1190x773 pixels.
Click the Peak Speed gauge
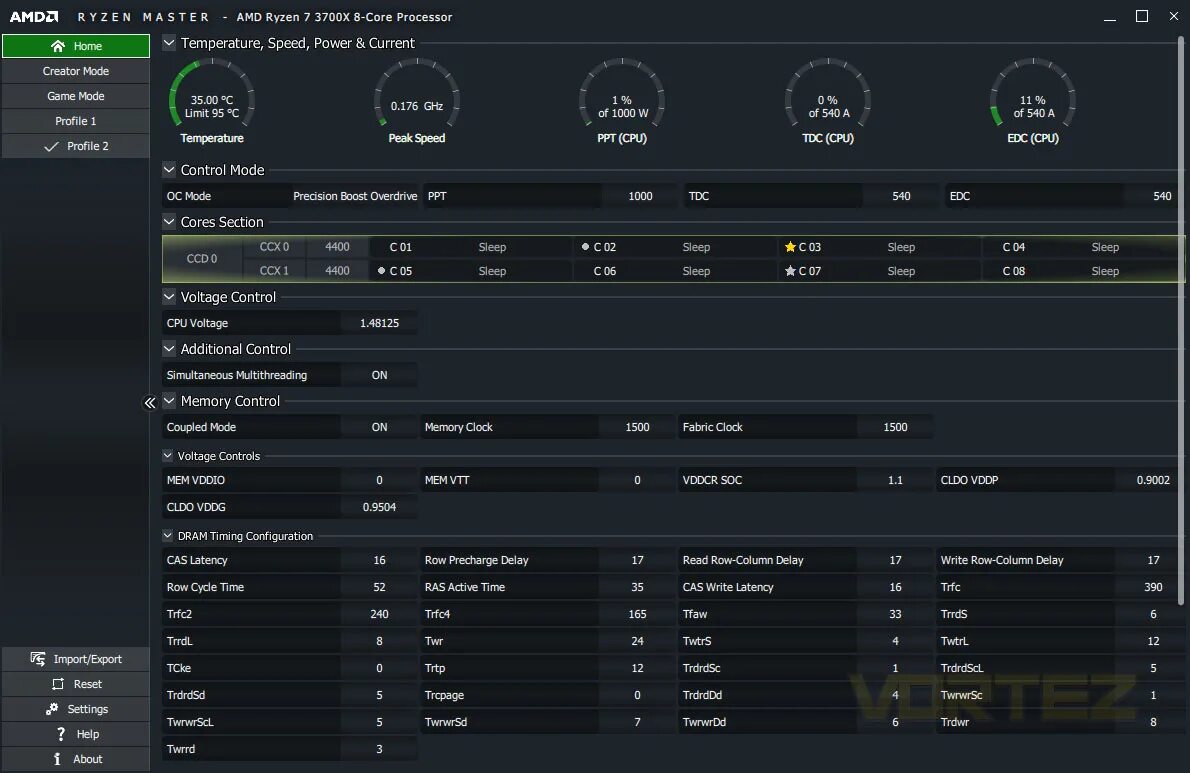[417, 99]
